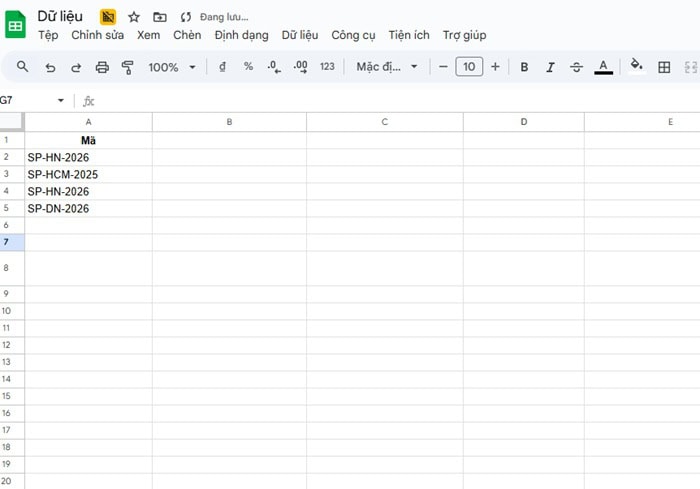Decrease font size with minus button
Viewport: 700px width, 489px height.
click(x=443, y=67)
